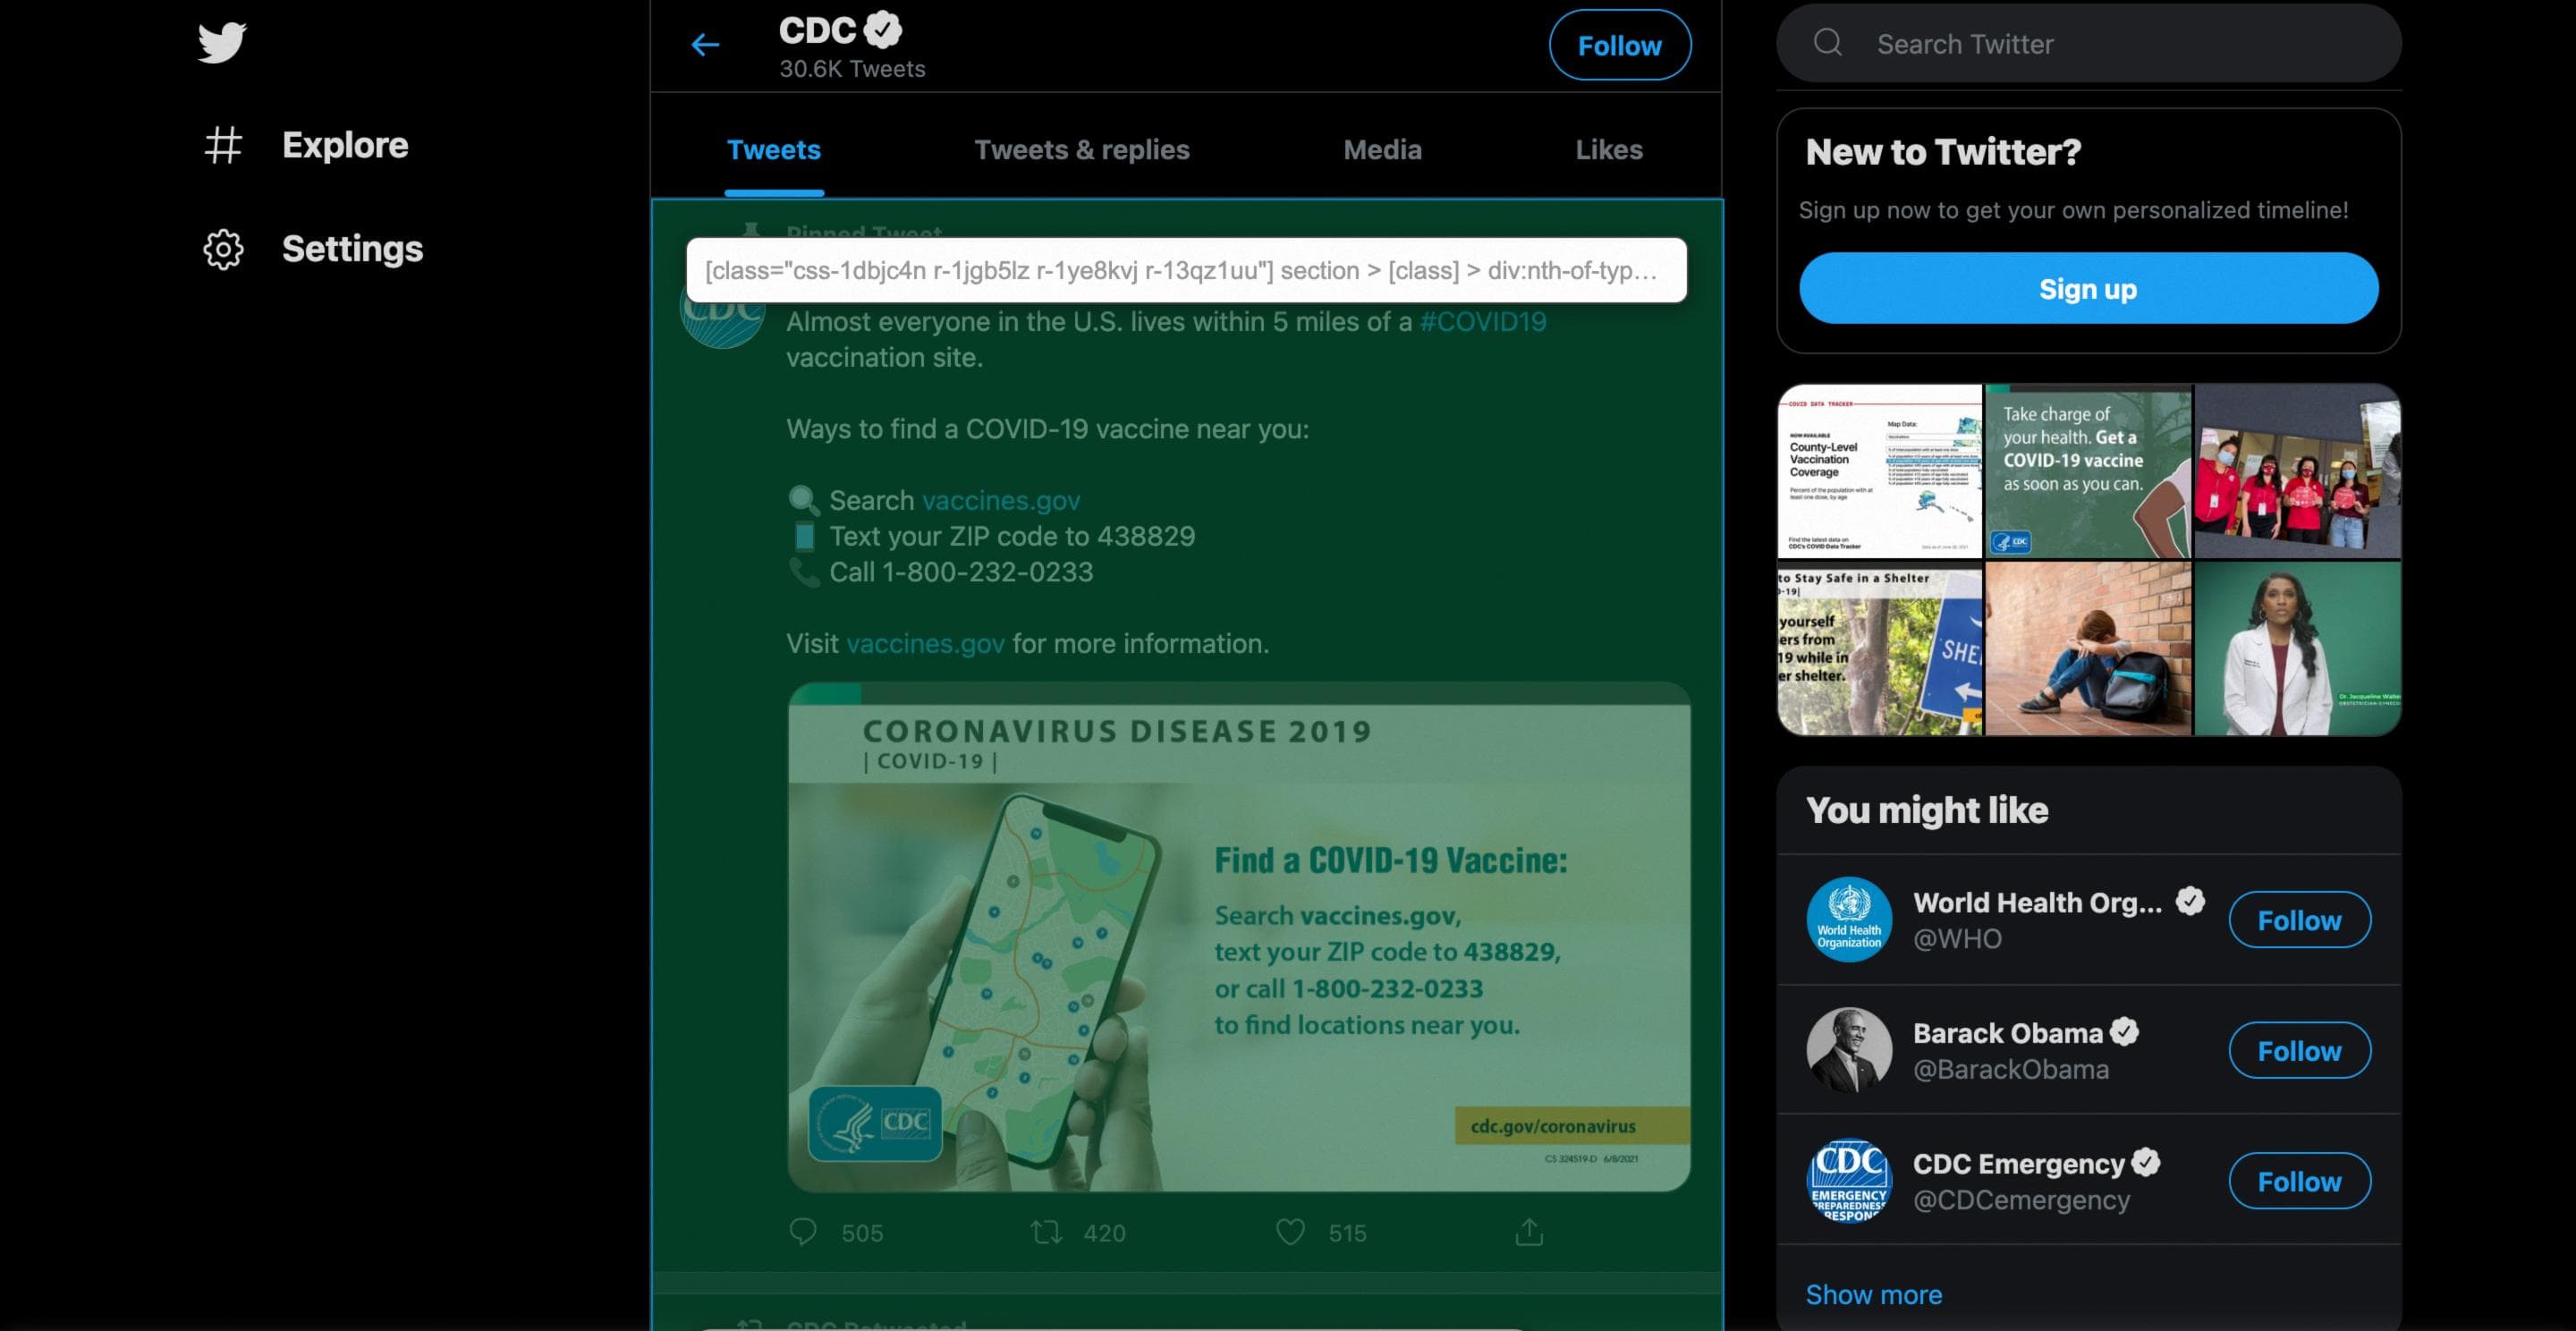Open Explore via hashtag icon
The width and height of the screenshot is (2576, 1331).
click(x=223, y=145)
